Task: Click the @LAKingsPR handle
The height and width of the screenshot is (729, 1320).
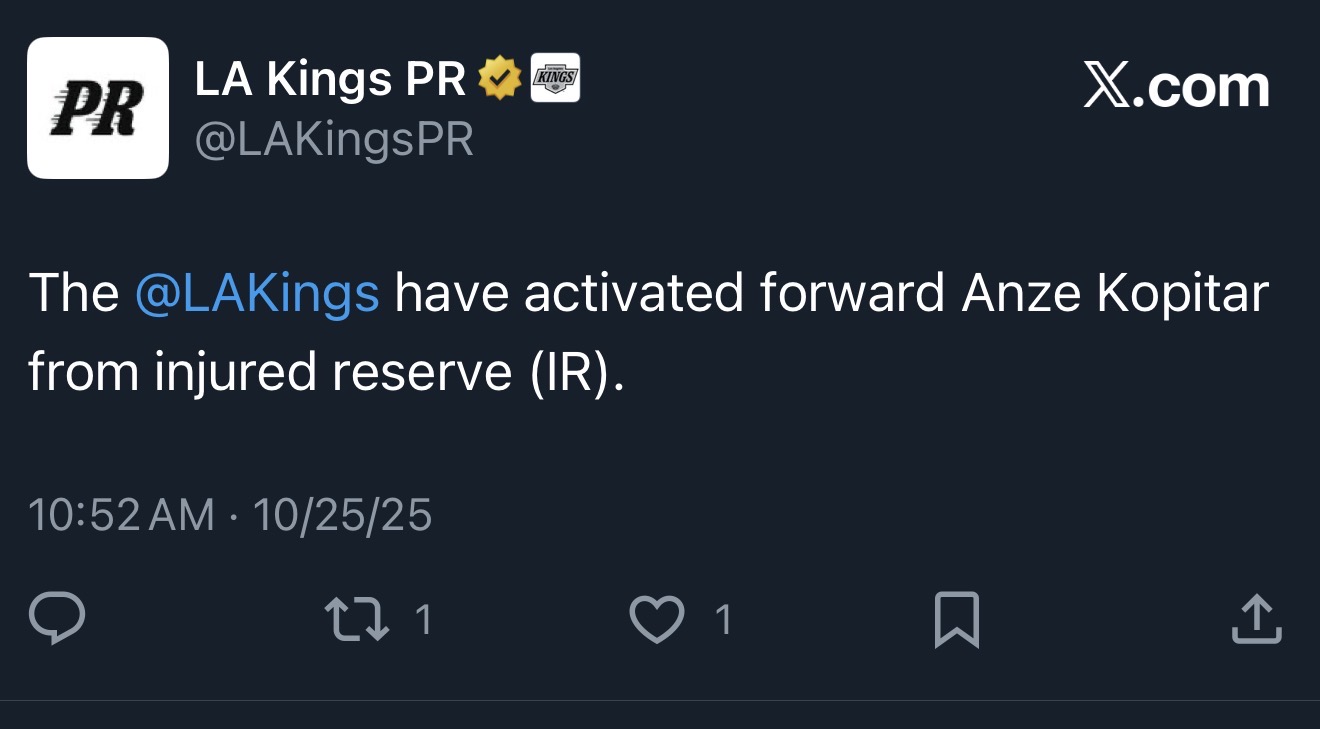Action: [x=334, y=140]
